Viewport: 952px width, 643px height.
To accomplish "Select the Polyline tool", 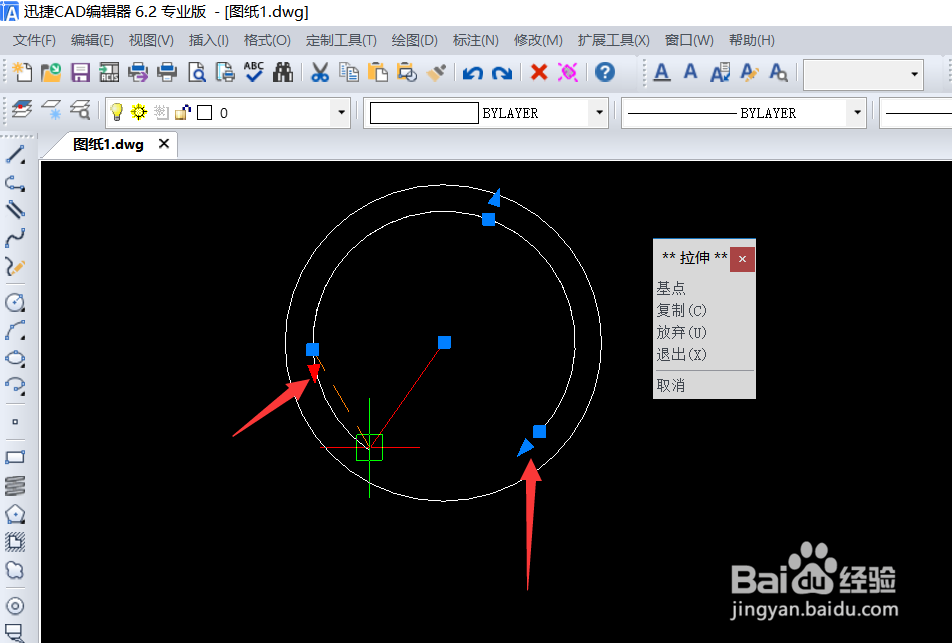I will tap(15, 183).
